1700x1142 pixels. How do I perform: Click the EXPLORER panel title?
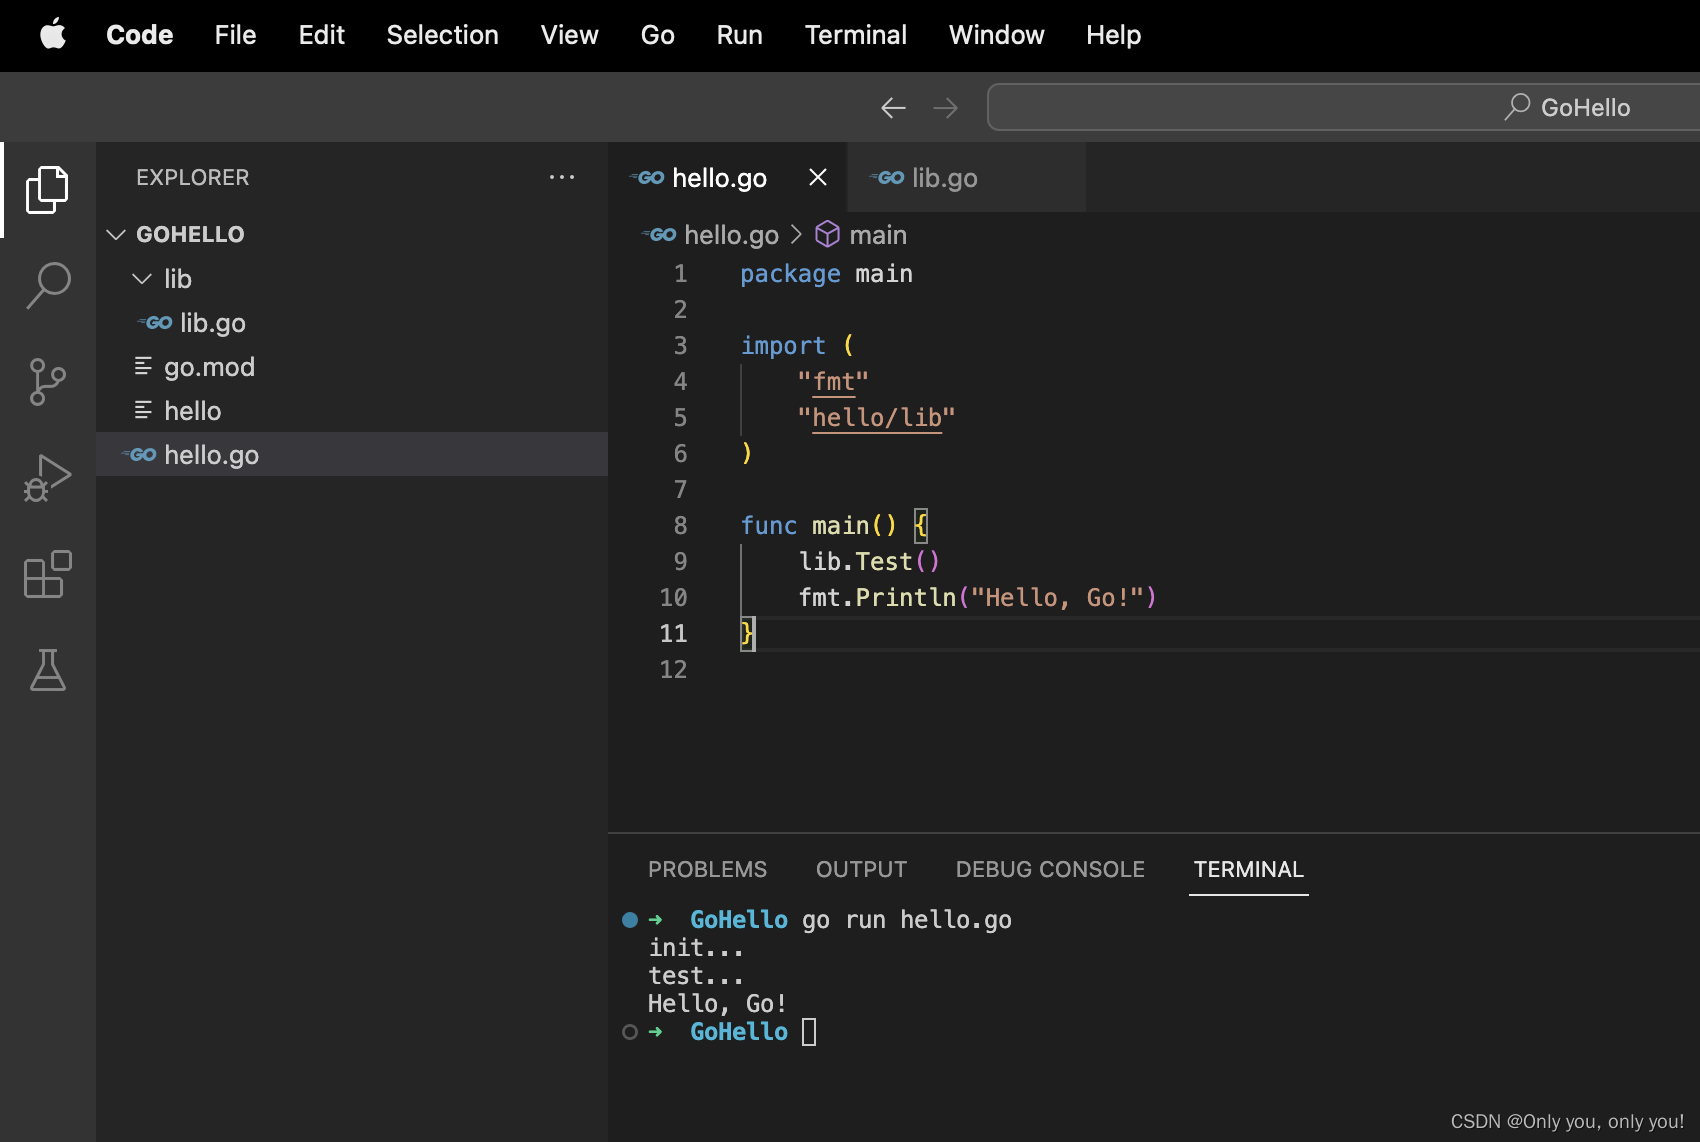pos(192,177)
